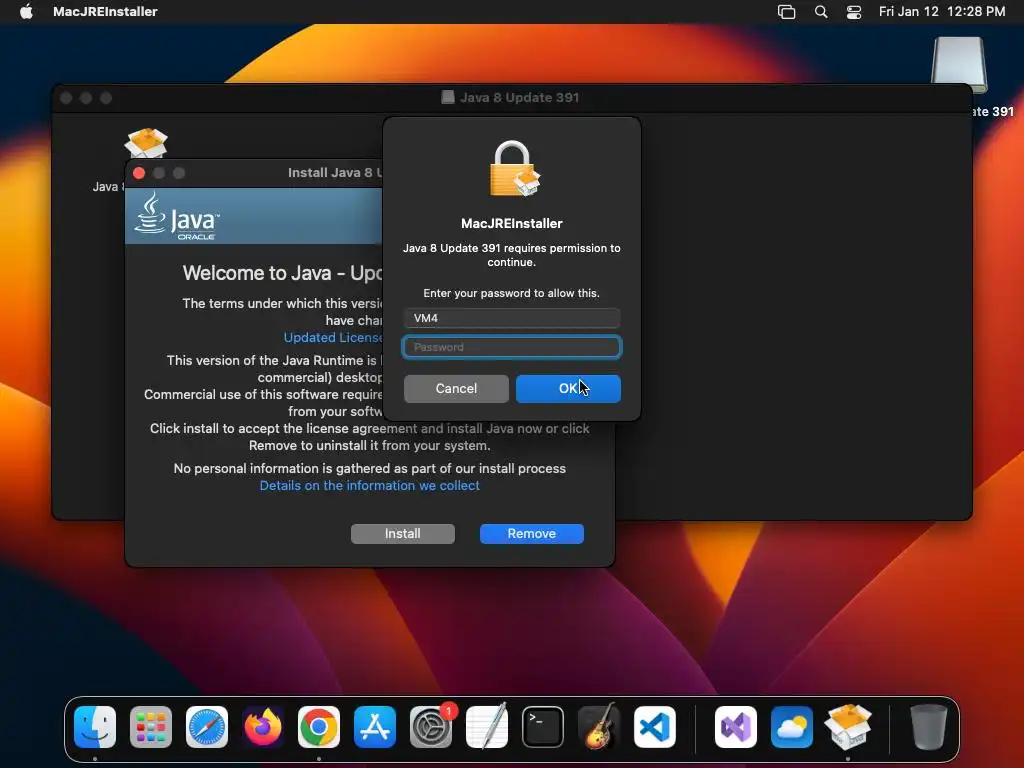Open Finder from the Dock
The width and height of the screenshot is (1024, 768).
(95, 727)
